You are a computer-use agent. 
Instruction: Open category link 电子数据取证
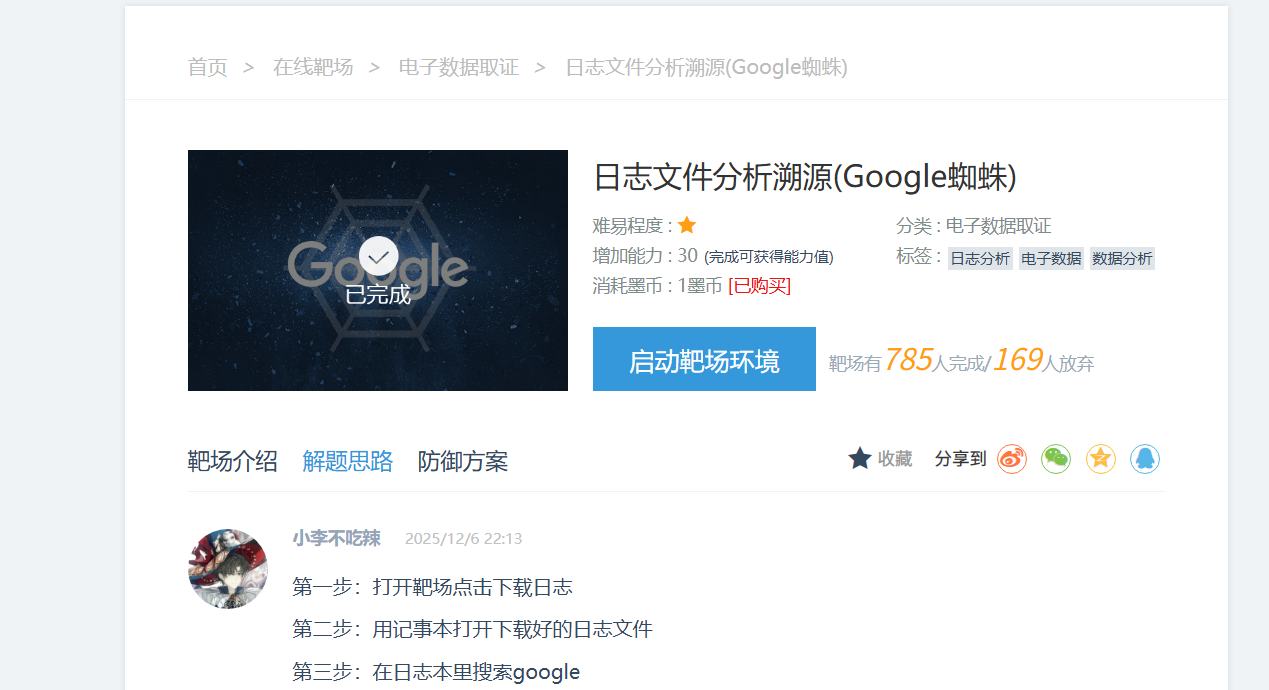(999, 226)
